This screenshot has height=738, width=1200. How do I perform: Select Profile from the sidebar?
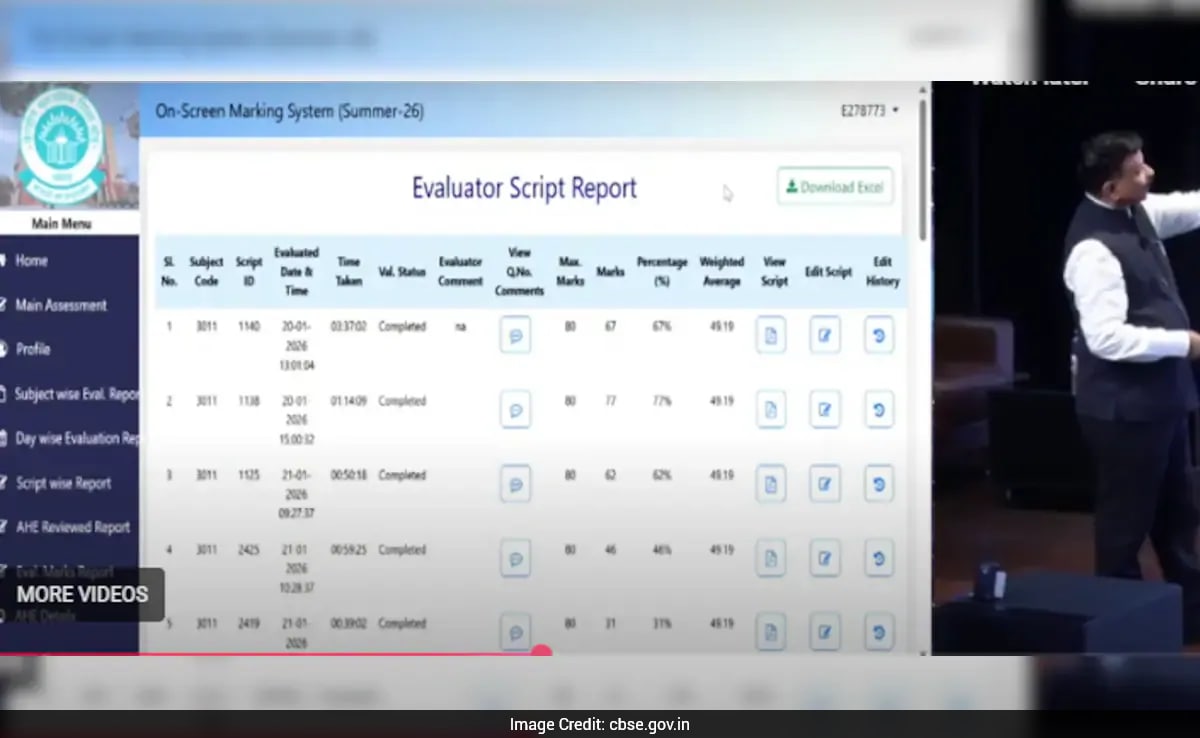[x=33, y=349]
